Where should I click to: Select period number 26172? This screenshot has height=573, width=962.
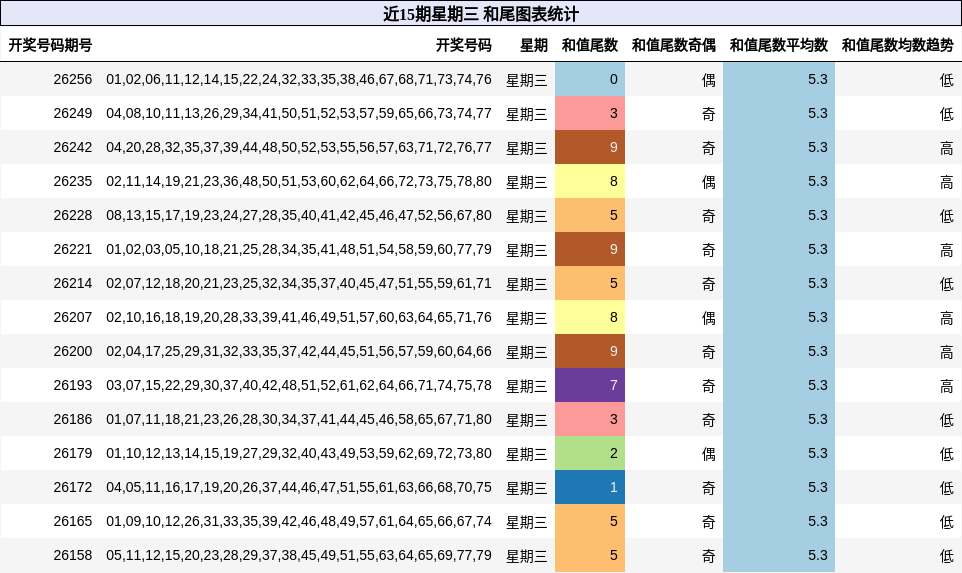tap(72, 488)
